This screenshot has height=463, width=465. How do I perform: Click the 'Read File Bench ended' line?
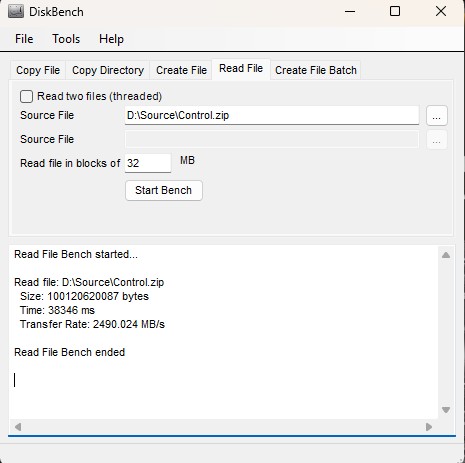[x=69, y=352]
